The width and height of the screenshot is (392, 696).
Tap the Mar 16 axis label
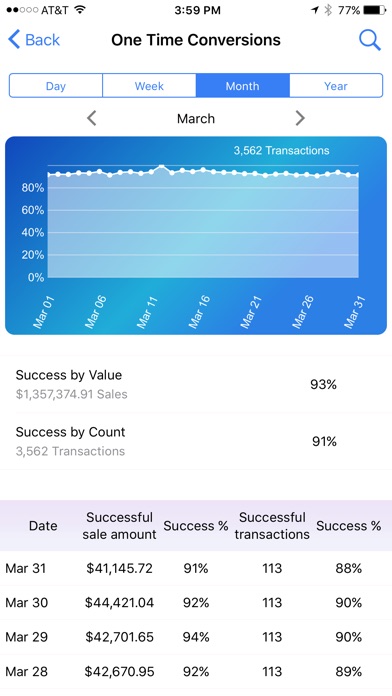[x=198, y=312]
